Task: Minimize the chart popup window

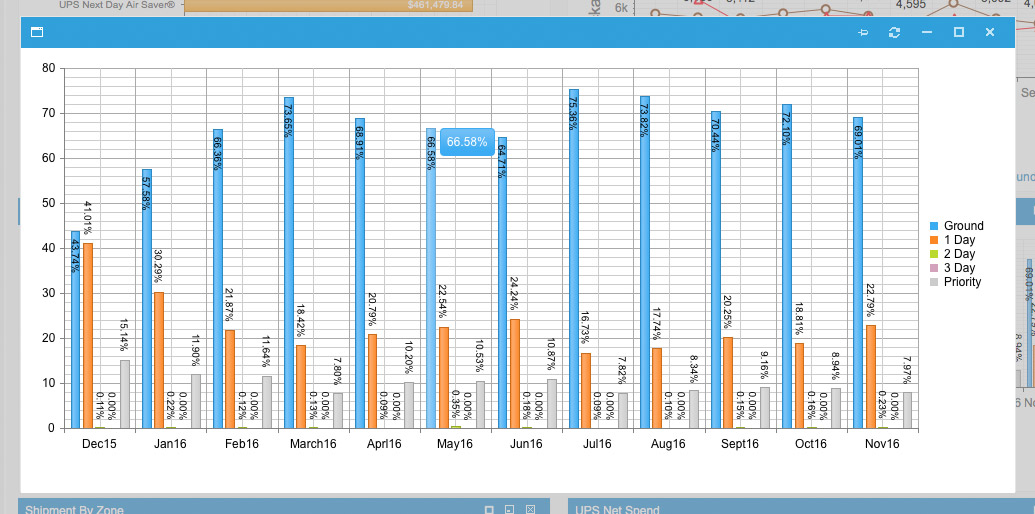Action: tap(927, 33)
